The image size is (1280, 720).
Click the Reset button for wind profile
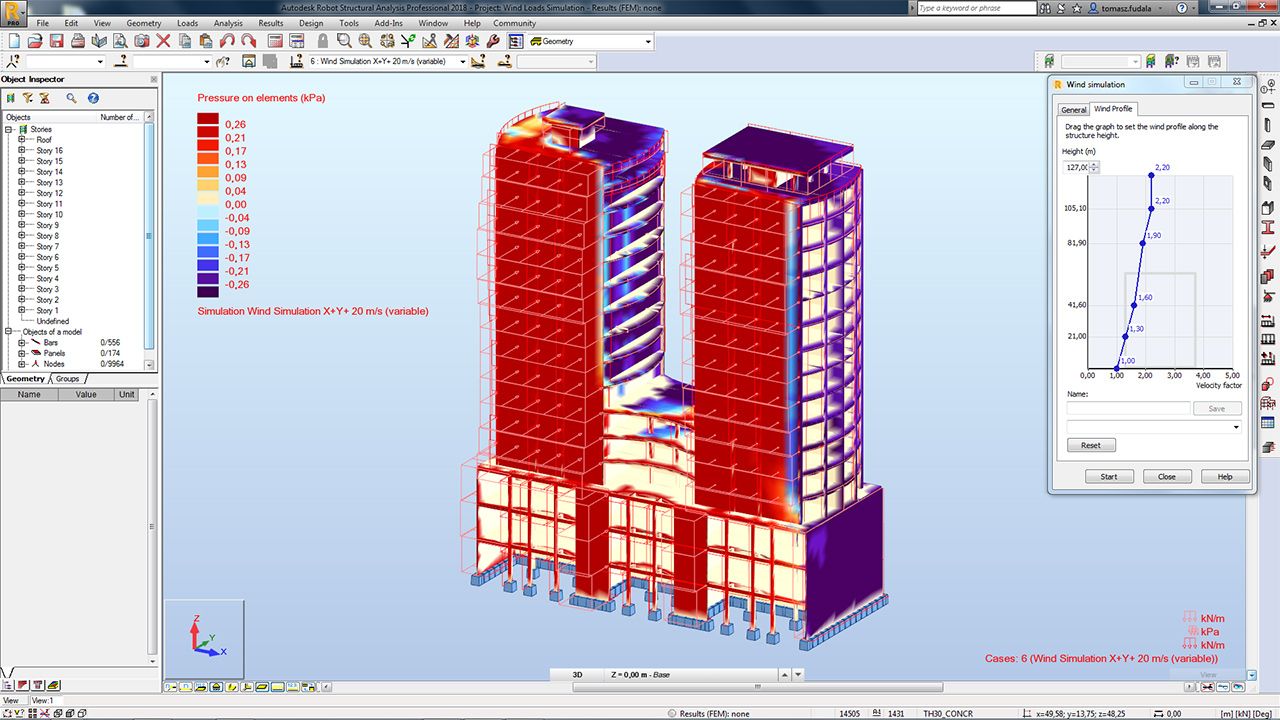click(x=1091, y=445)
